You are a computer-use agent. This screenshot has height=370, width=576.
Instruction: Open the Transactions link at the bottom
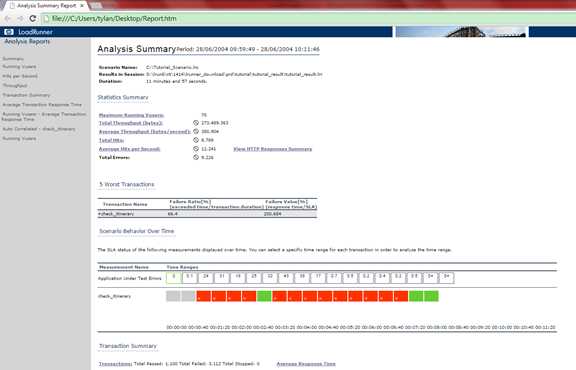115,364
